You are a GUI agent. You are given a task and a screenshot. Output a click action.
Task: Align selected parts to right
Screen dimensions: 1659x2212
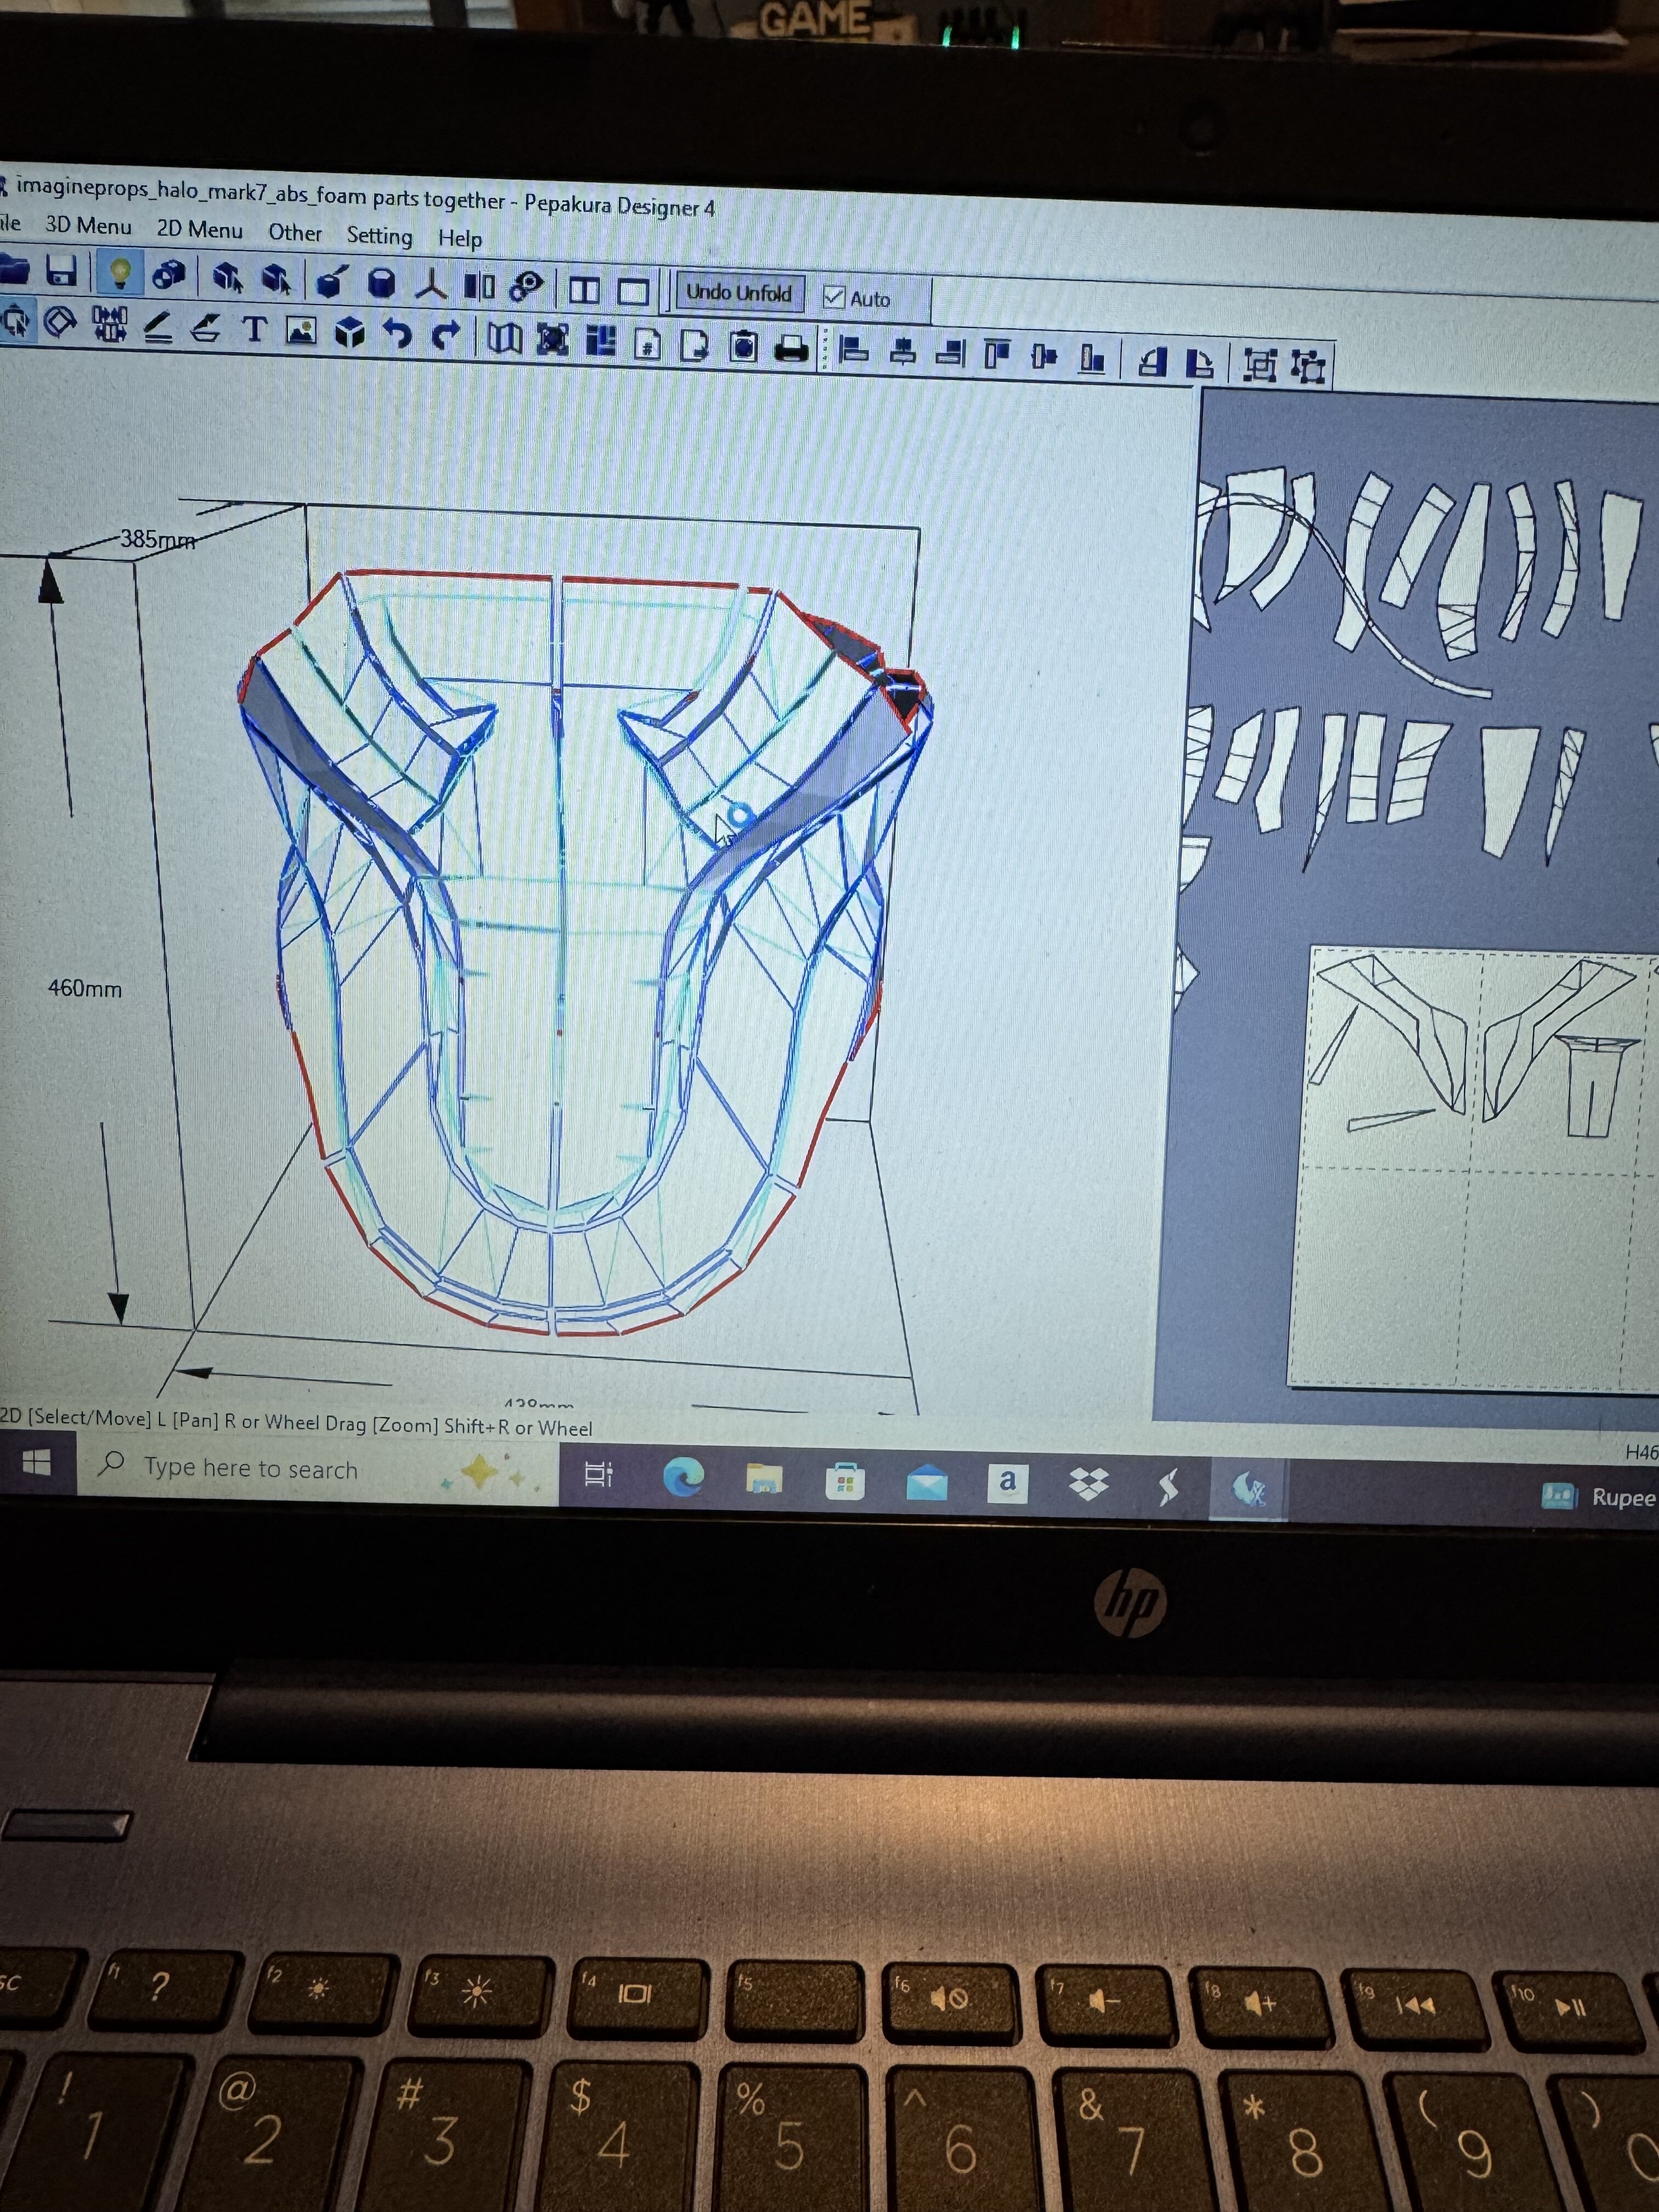tap(951, 354)
